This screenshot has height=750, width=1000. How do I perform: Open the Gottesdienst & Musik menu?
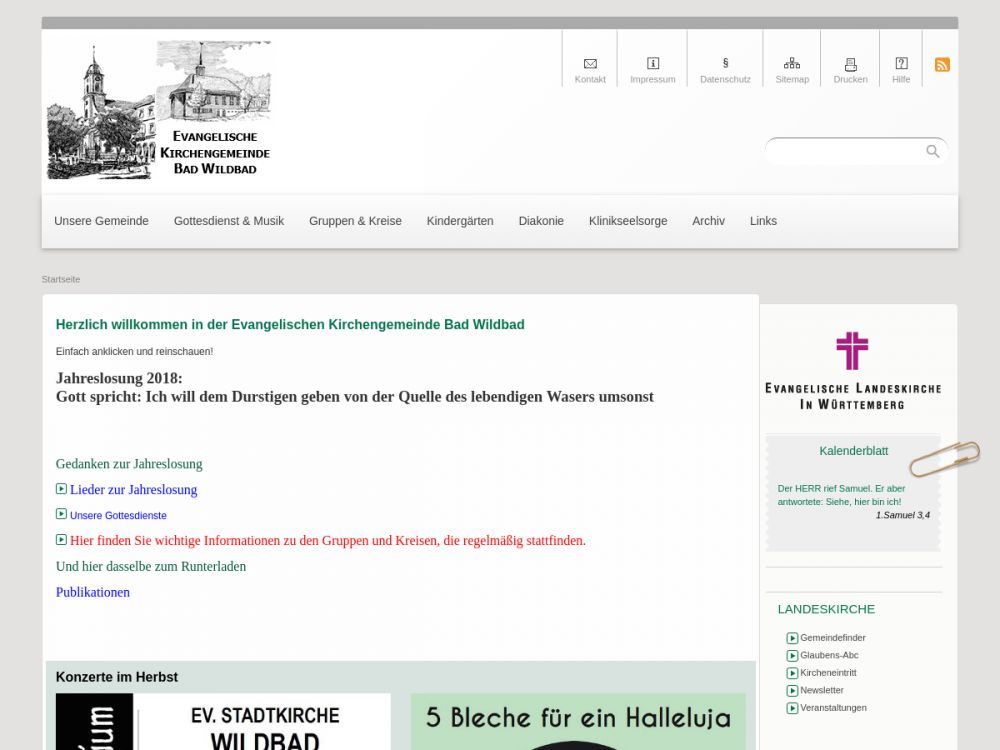(x=229, y=221)
